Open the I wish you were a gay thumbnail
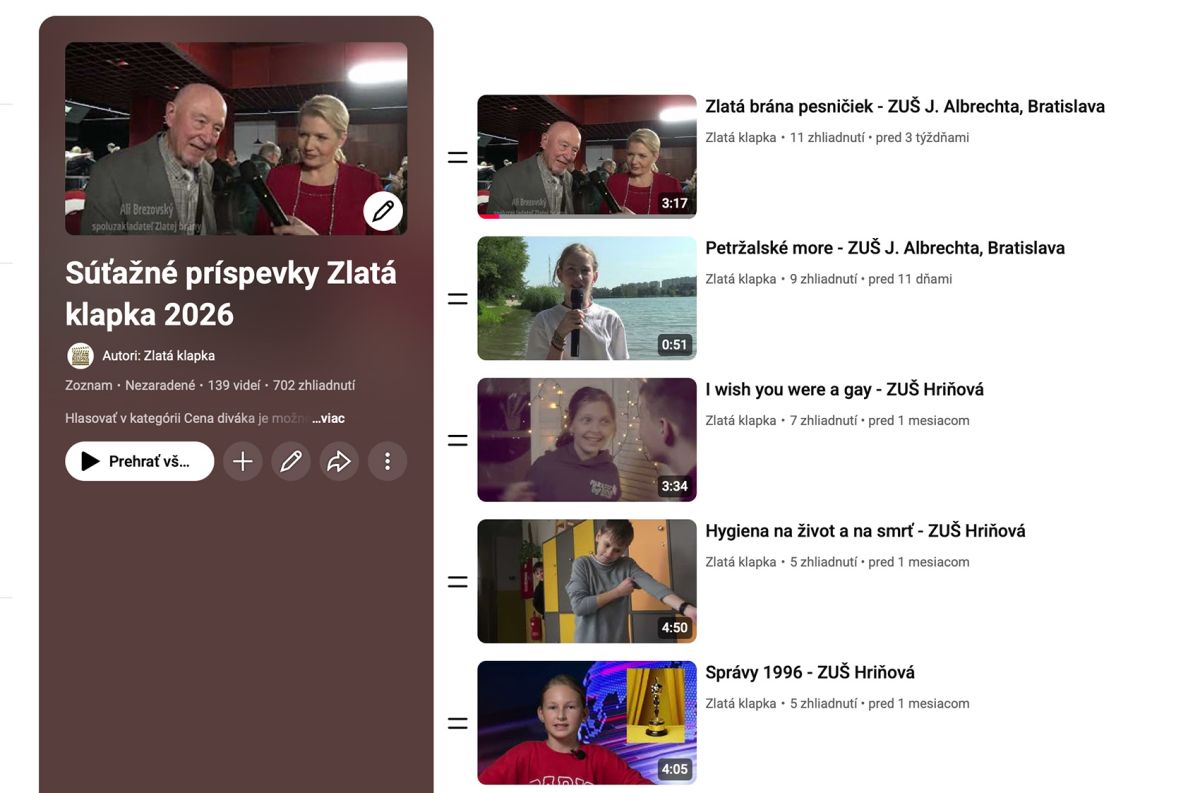 tap(586, 440)
